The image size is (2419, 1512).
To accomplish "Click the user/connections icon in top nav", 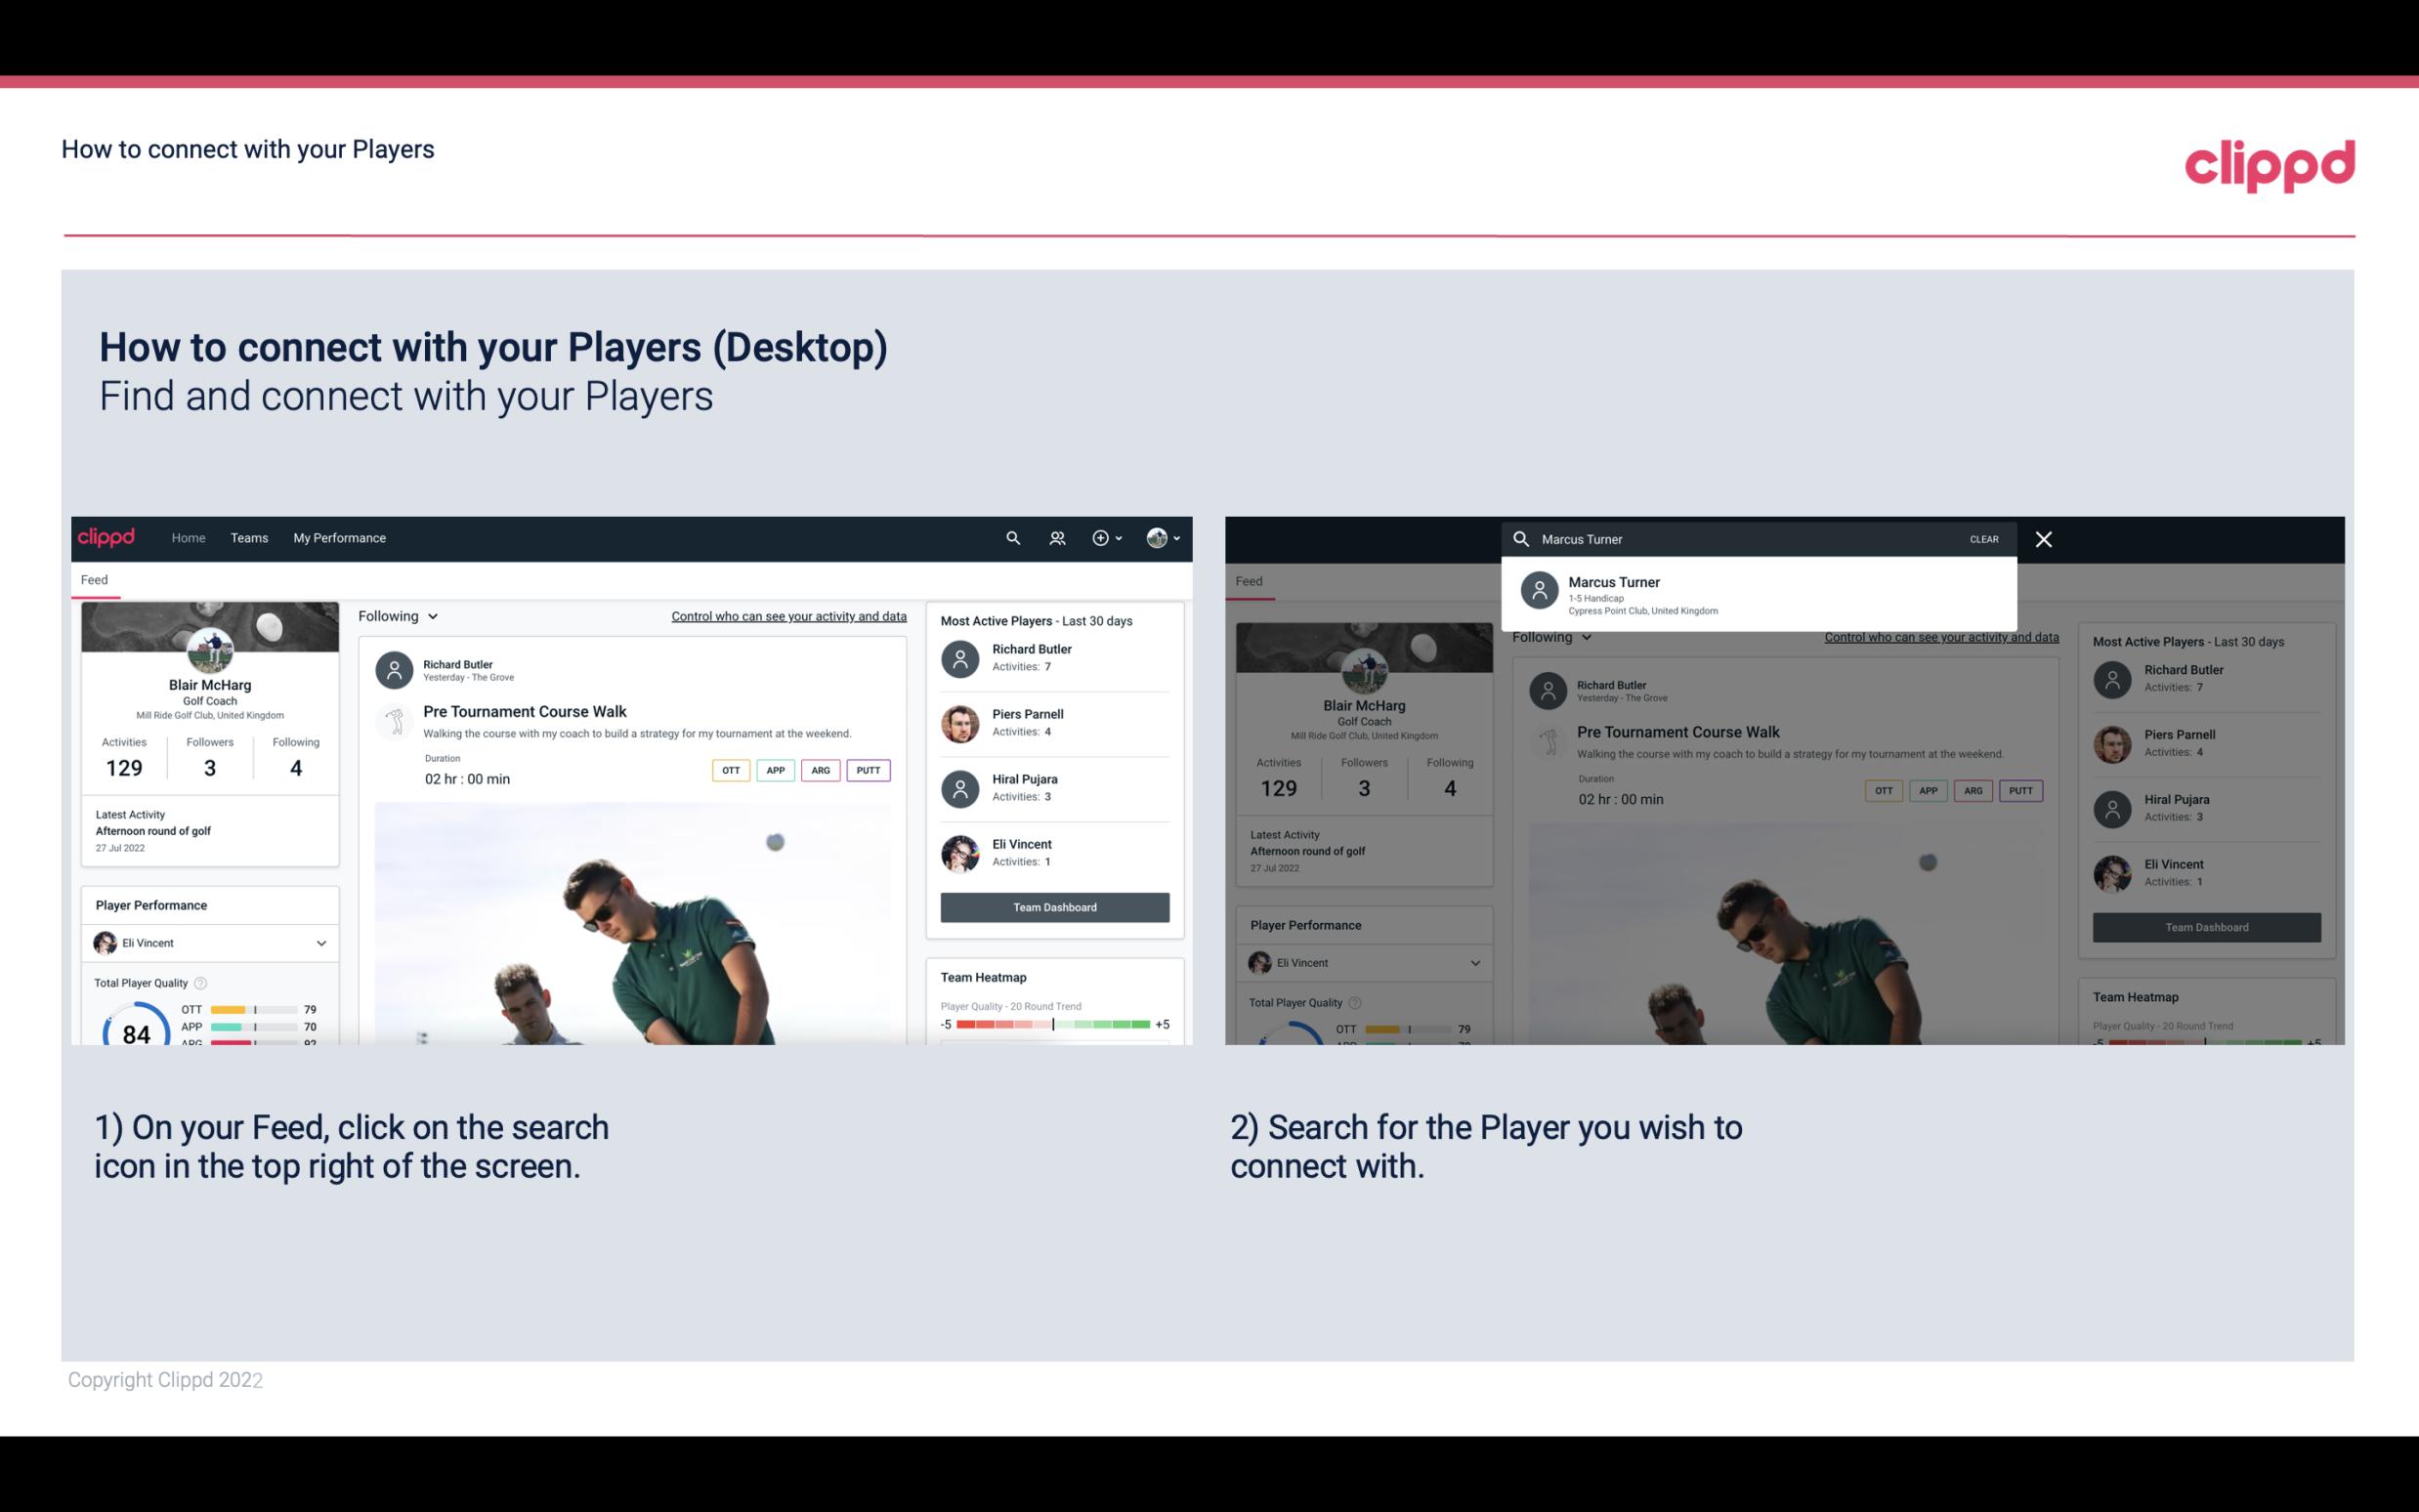I will (1055, 536).
